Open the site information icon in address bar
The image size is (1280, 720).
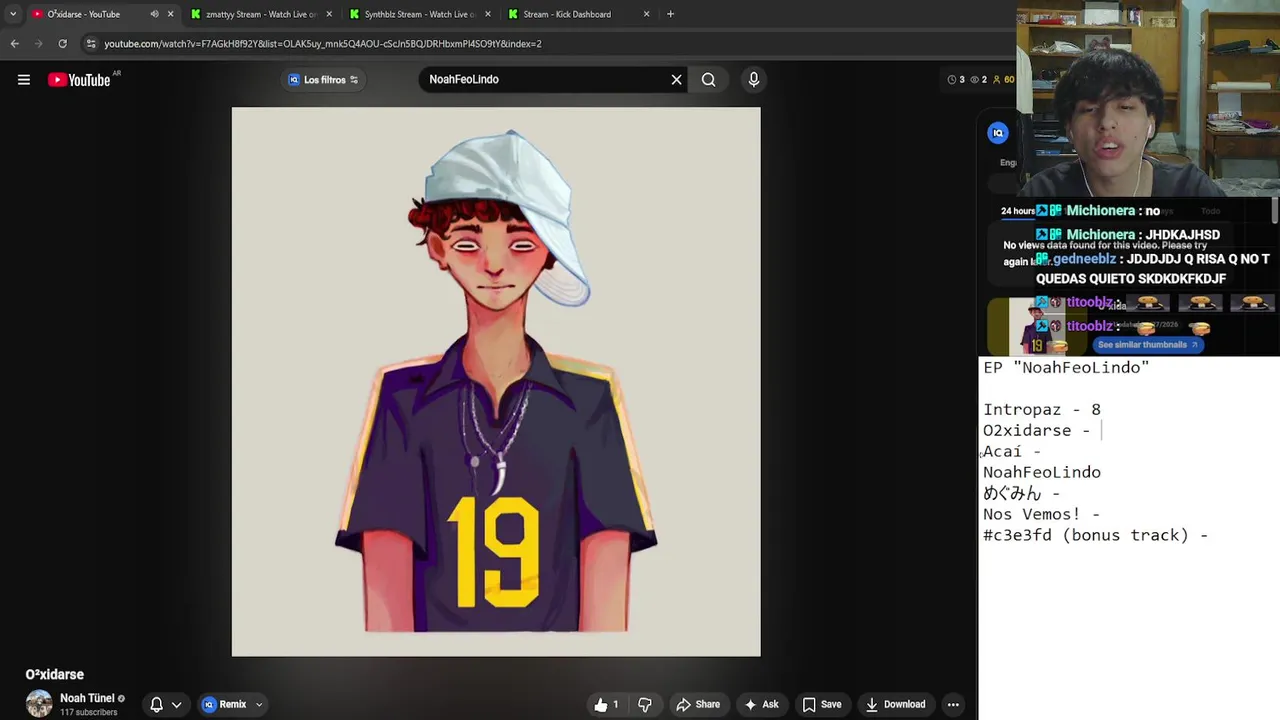coord(91,44)
